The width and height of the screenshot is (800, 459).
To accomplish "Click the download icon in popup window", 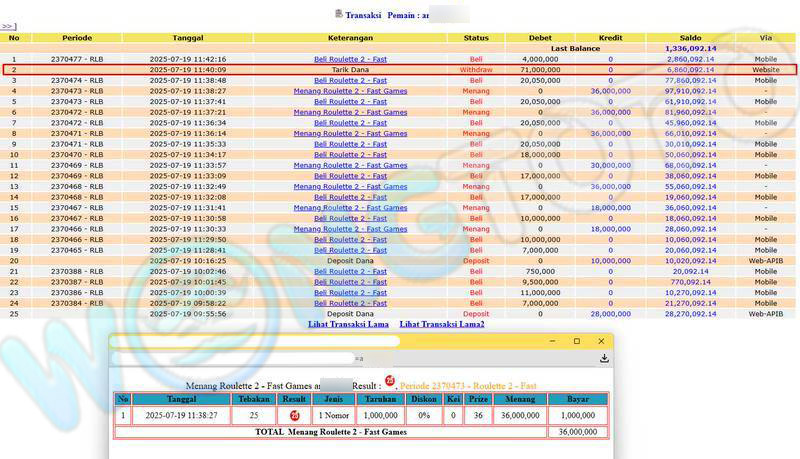I will [604, 358].
